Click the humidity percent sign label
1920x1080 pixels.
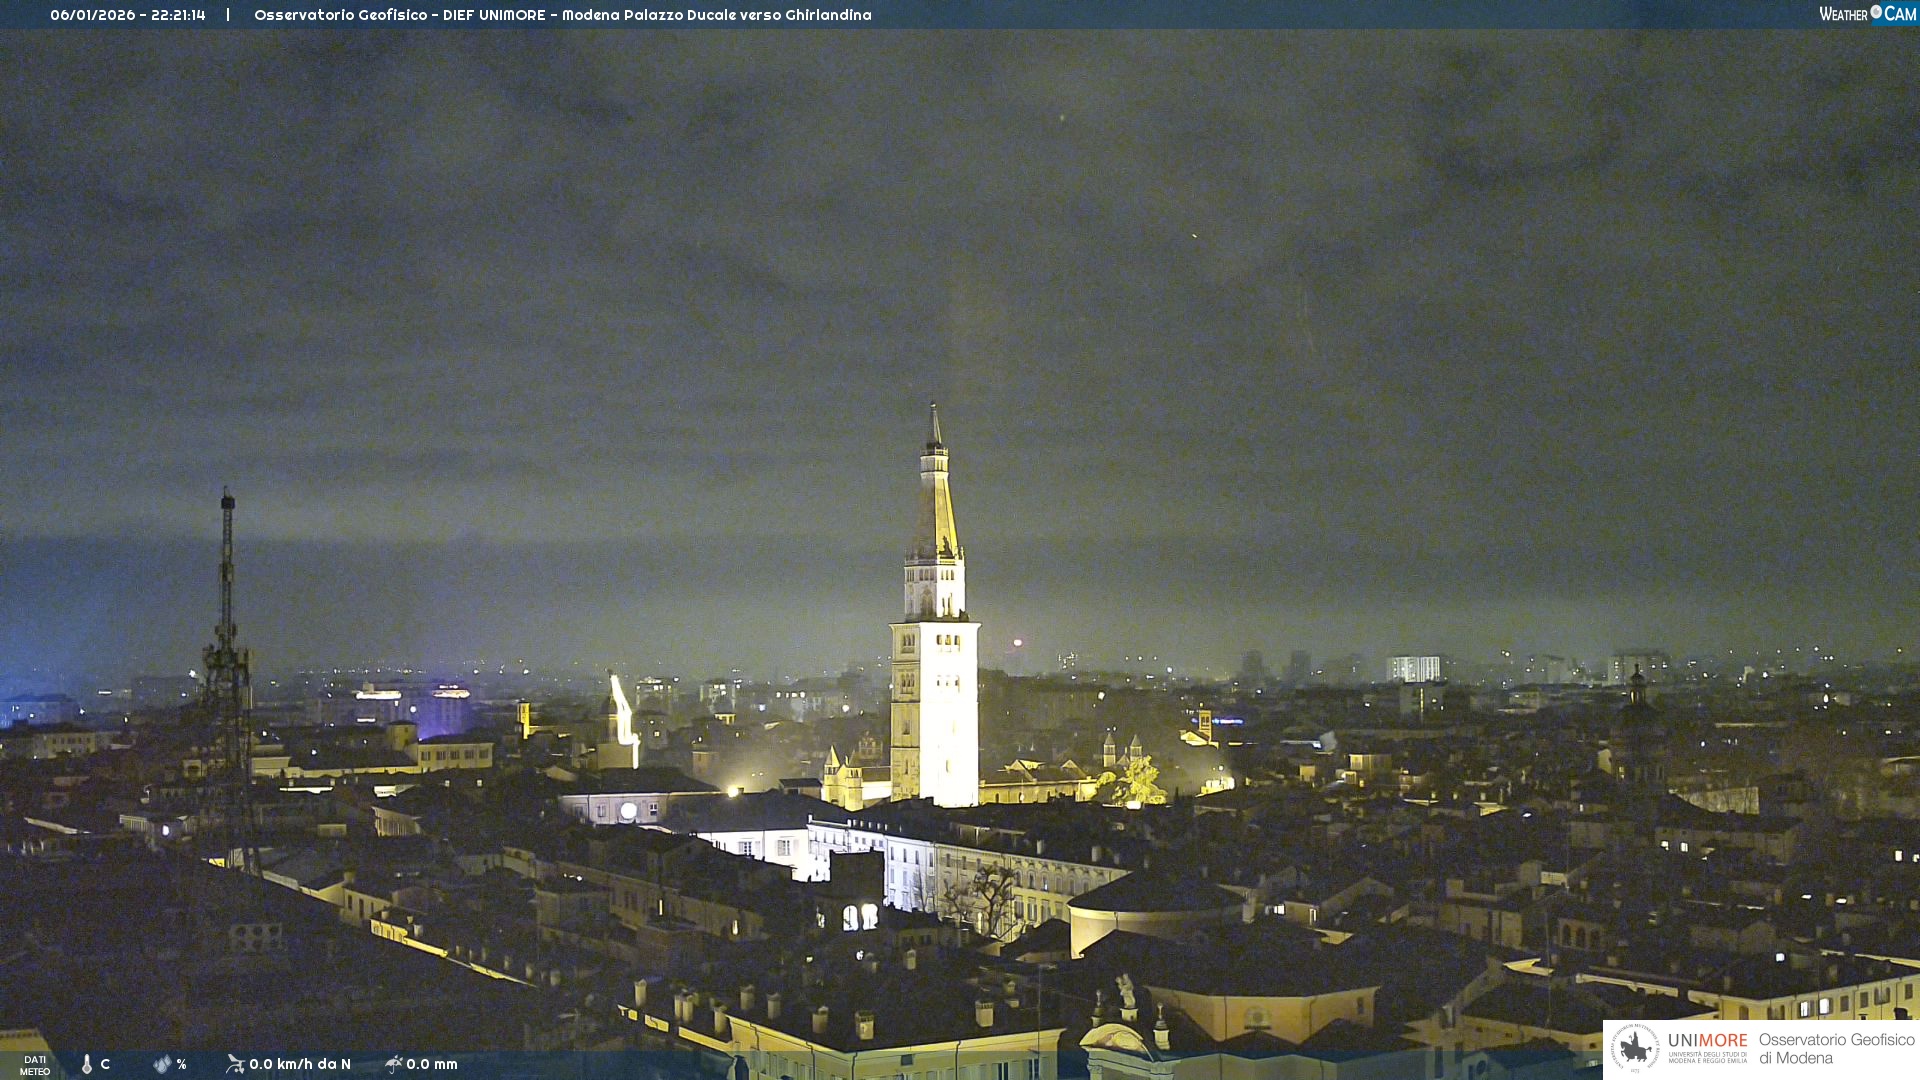click(182, 1064)
